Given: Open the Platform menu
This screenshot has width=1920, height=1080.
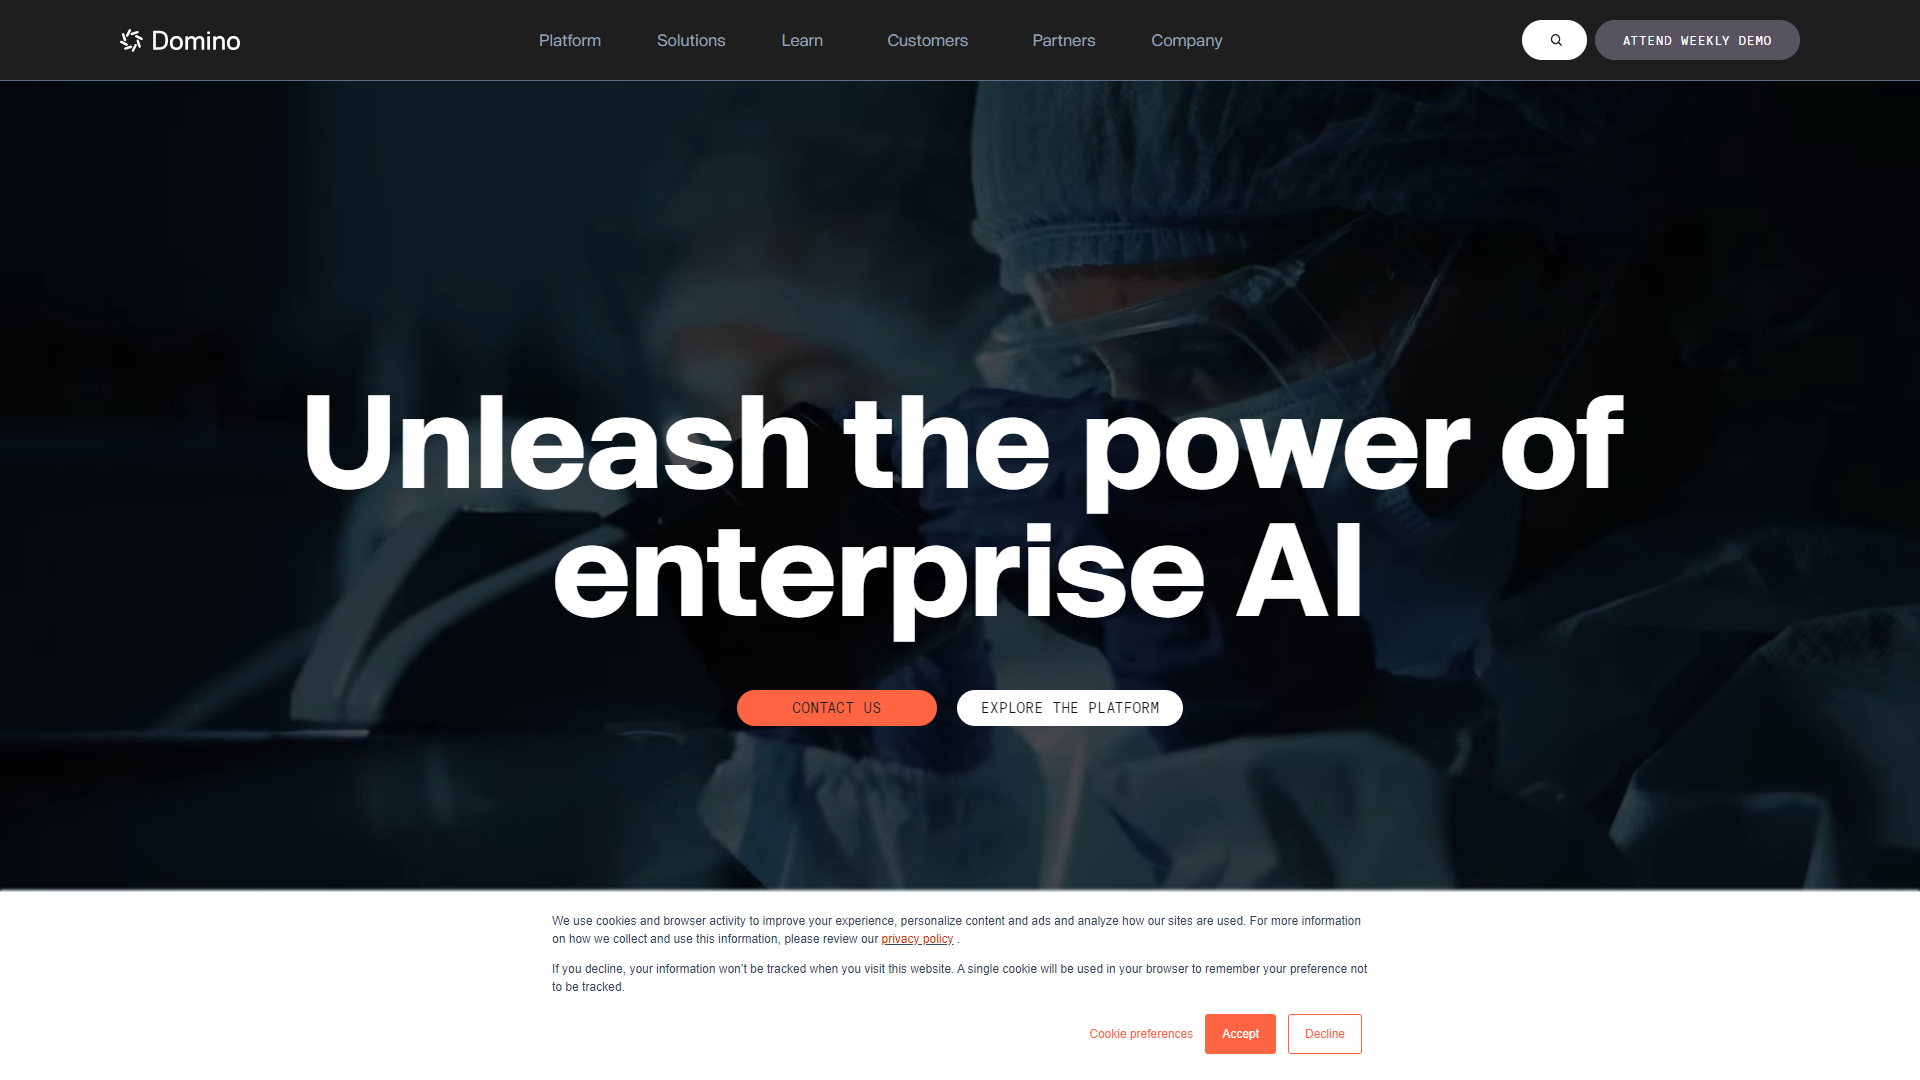Looking at the screenshot, I should click(x=570, y=40).
